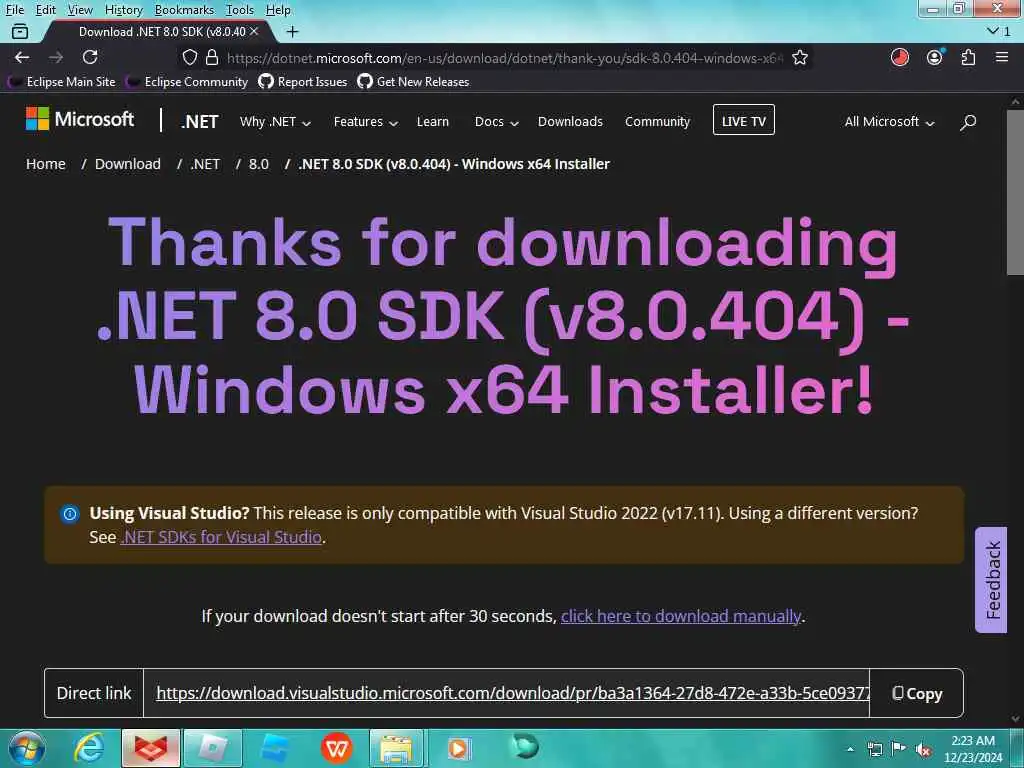Image resolution: width=1024 pixels, height=768 pixels.
Task: Open the Firefox account avatar icon
Action: pos(935,57)
